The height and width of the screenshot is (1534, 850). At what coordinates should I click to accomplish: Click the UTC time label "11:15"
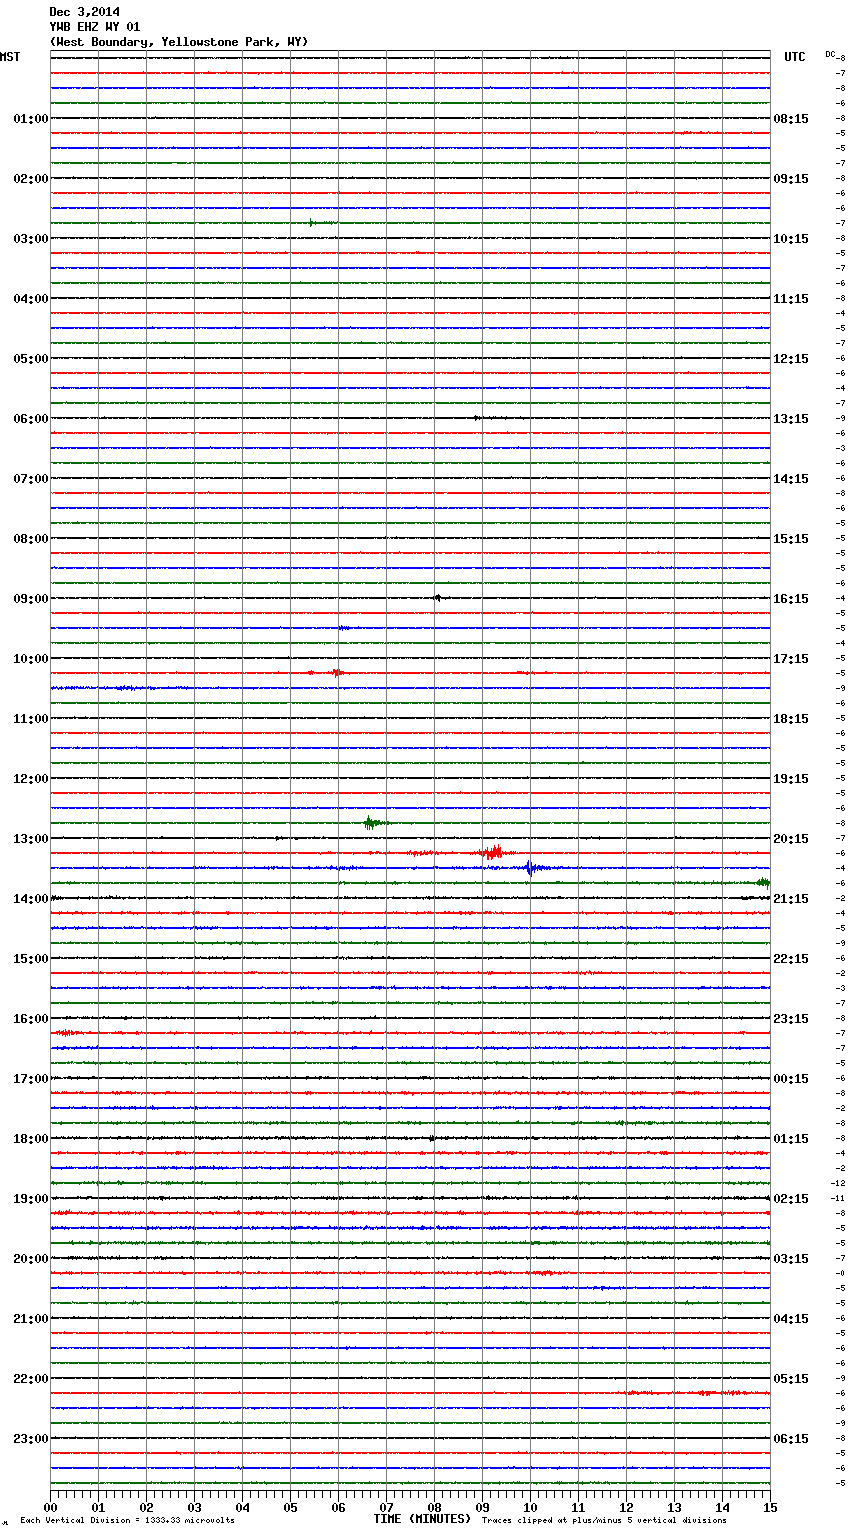point(791,299)
